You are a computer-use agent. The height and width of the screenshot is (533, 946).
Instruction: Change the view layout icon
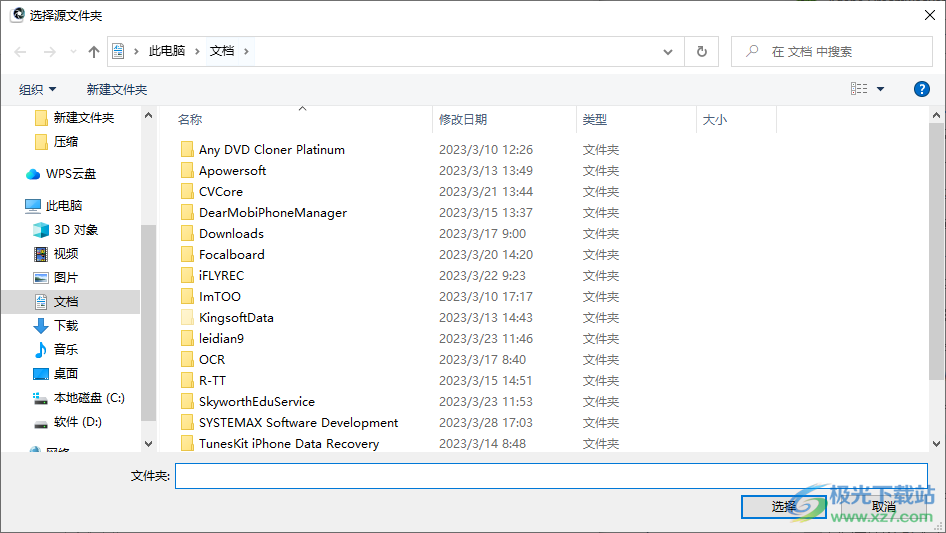pos(859,89)
